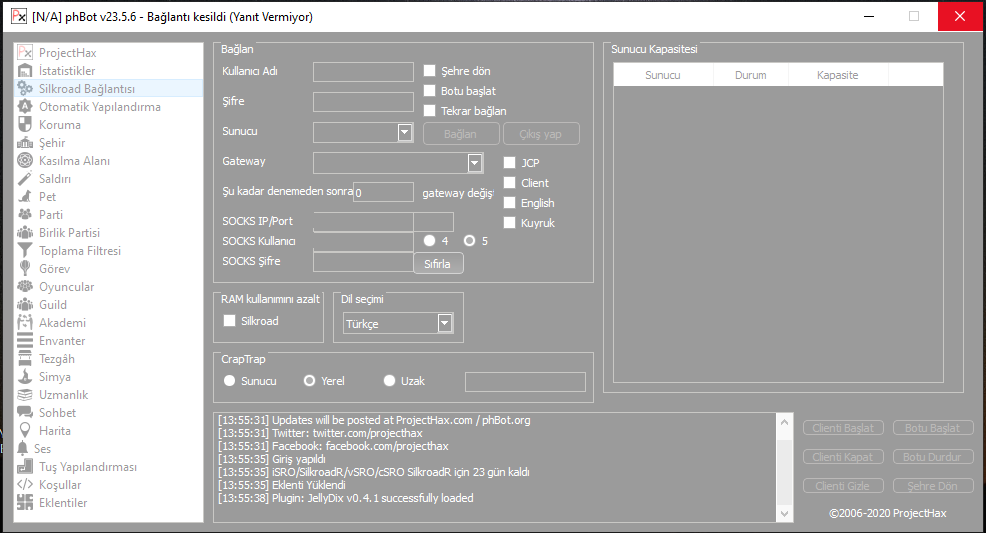
Task: Open İstatistikler in the sidebar
Action: 67,71
